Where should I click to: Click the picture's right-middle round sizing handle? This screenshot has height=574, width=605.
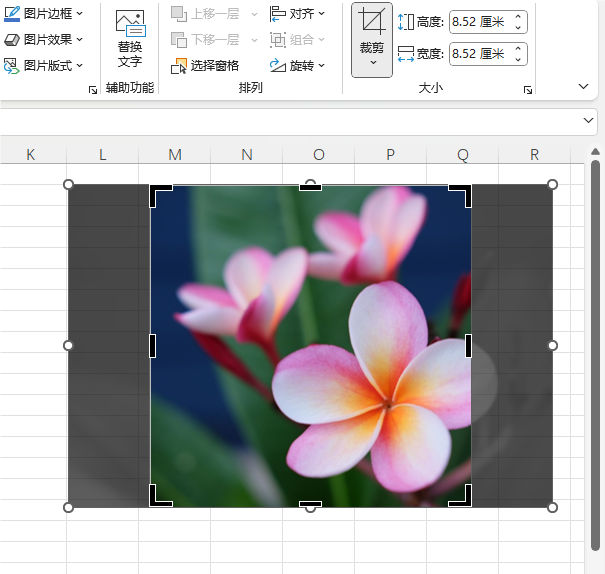(x=553, y=346)
